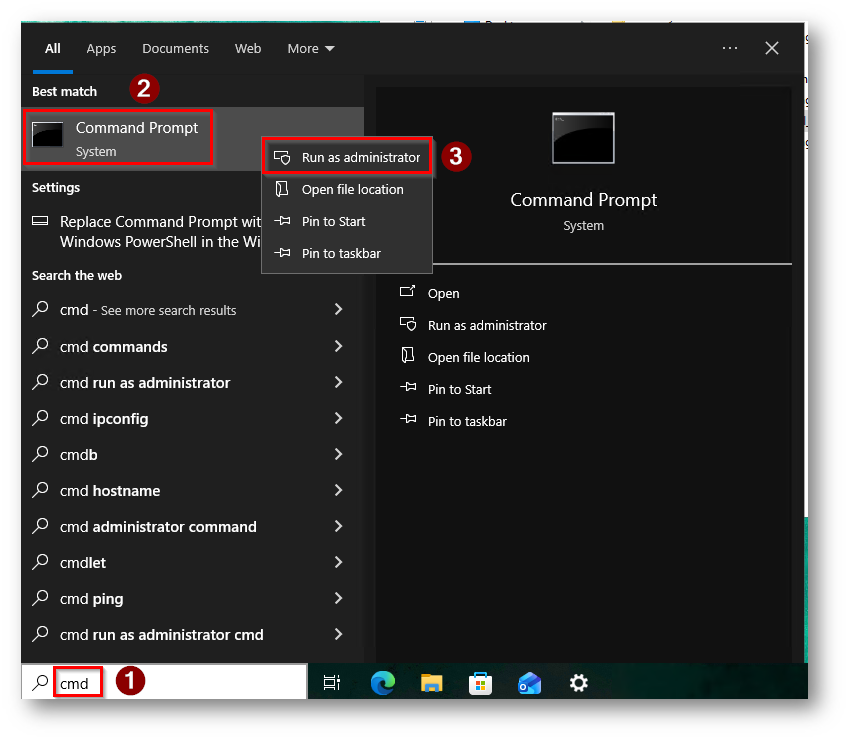Switch to the Documents search tab
This screenshot has height=741, width=850.
click(x=175, y=48)
